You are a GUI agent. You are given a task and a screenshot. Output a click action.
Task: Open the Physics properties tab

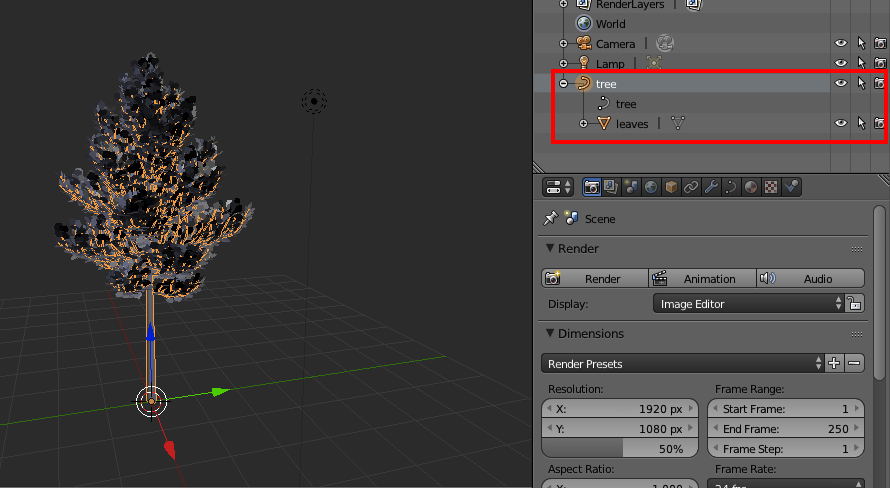pos(791,187)
